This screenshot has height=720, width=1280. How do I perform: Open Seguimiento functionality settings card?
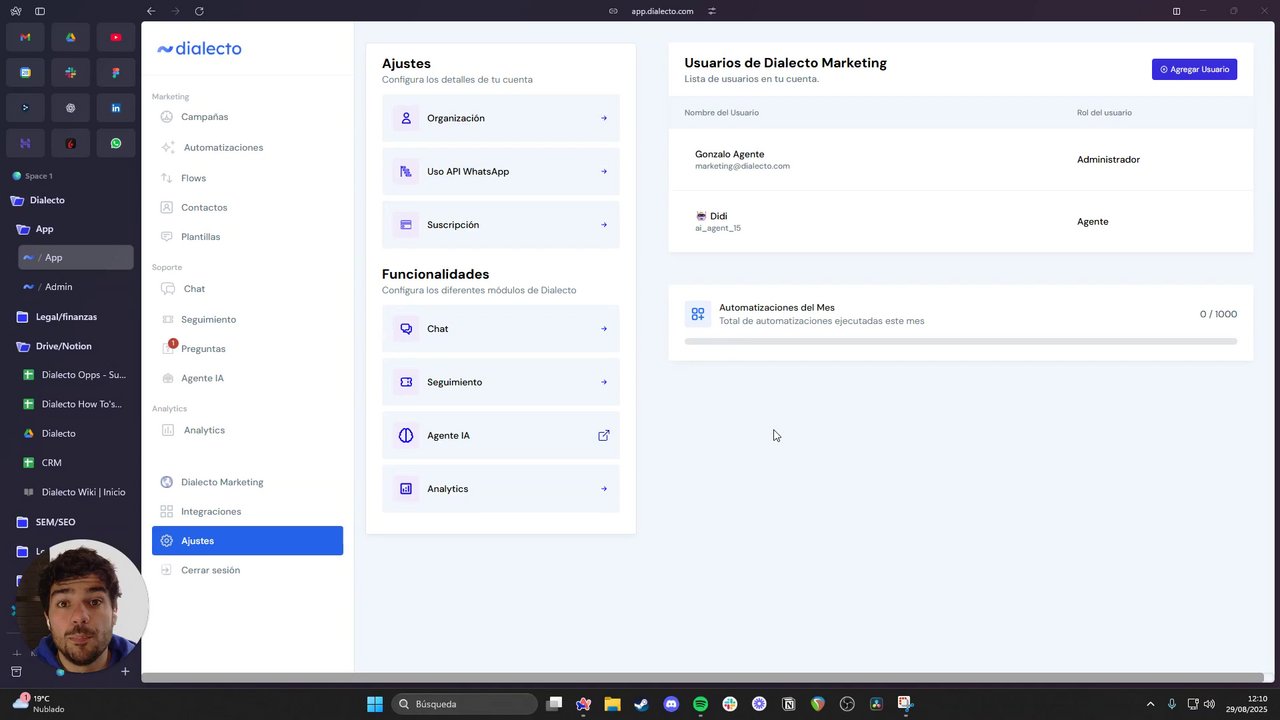(x=501, y=382)
